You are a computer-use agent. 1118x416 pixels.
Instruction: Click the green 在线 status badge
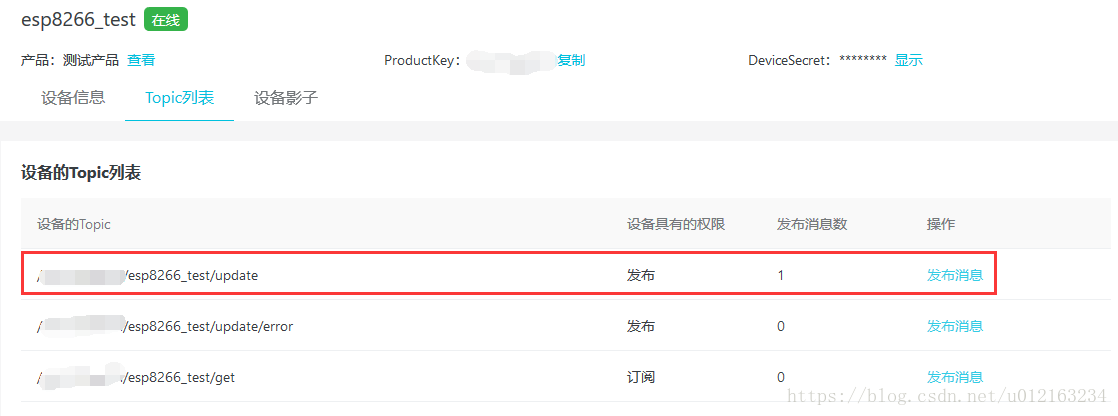[x=166, y=19]
